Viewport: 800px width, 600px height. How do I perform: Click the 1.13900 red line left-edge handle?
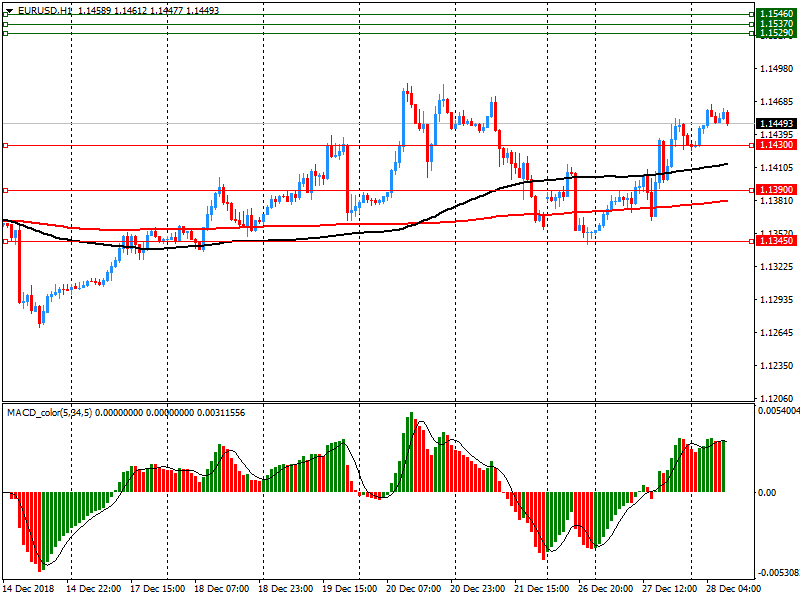5,190
